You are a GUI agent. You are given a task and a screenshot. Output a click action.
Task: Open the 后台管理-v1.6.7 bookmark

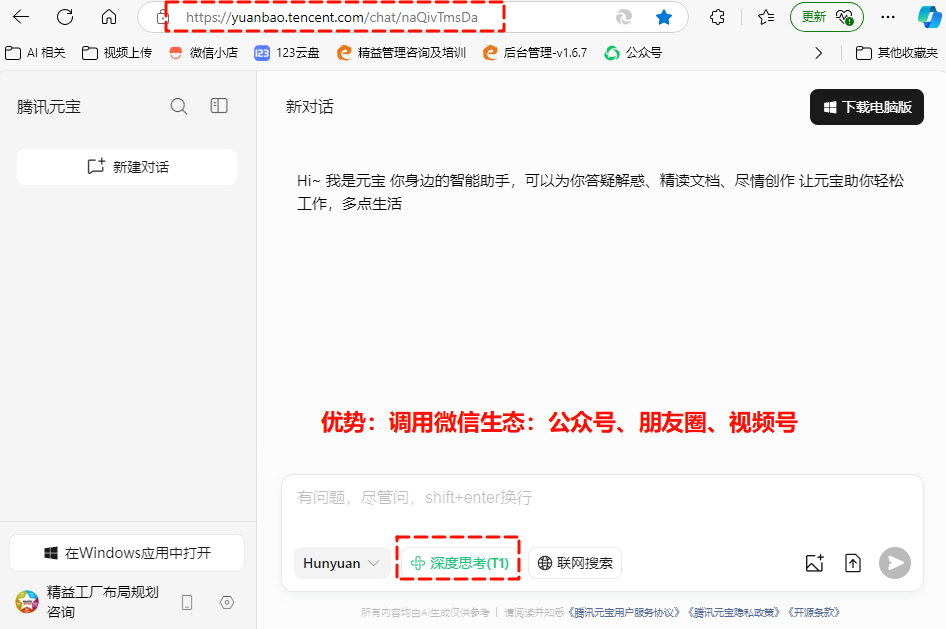click(535, 53)
